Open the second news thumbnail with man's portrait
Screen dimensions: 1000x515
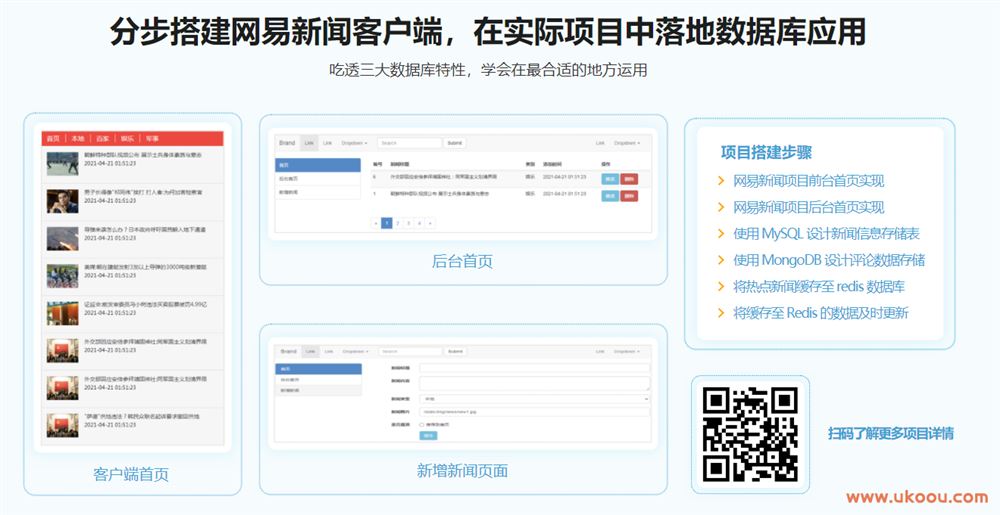click(62, 201)
